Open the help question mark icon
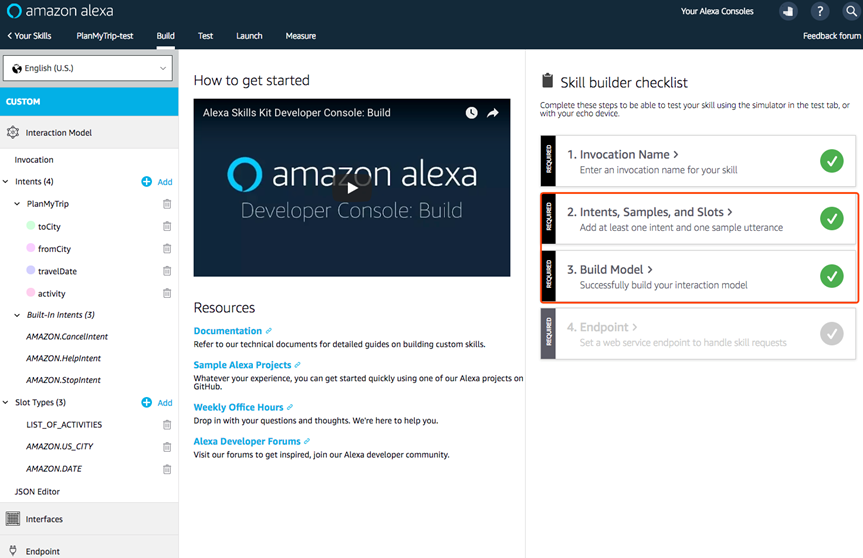This screenshot has height=558, width=863. [x=820, y=11]
